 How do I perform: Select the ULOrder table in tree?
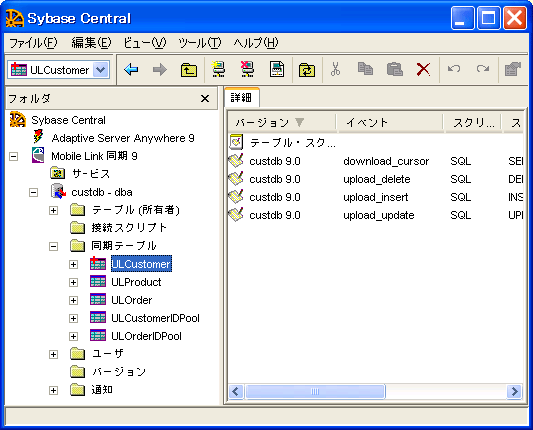click(132, 300)
